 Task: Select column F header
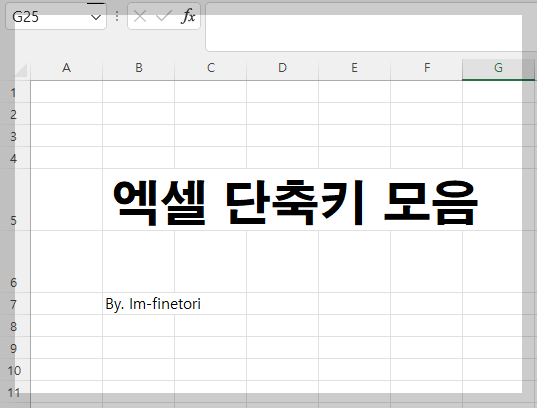pyautogui.click(x=426, y=68)
